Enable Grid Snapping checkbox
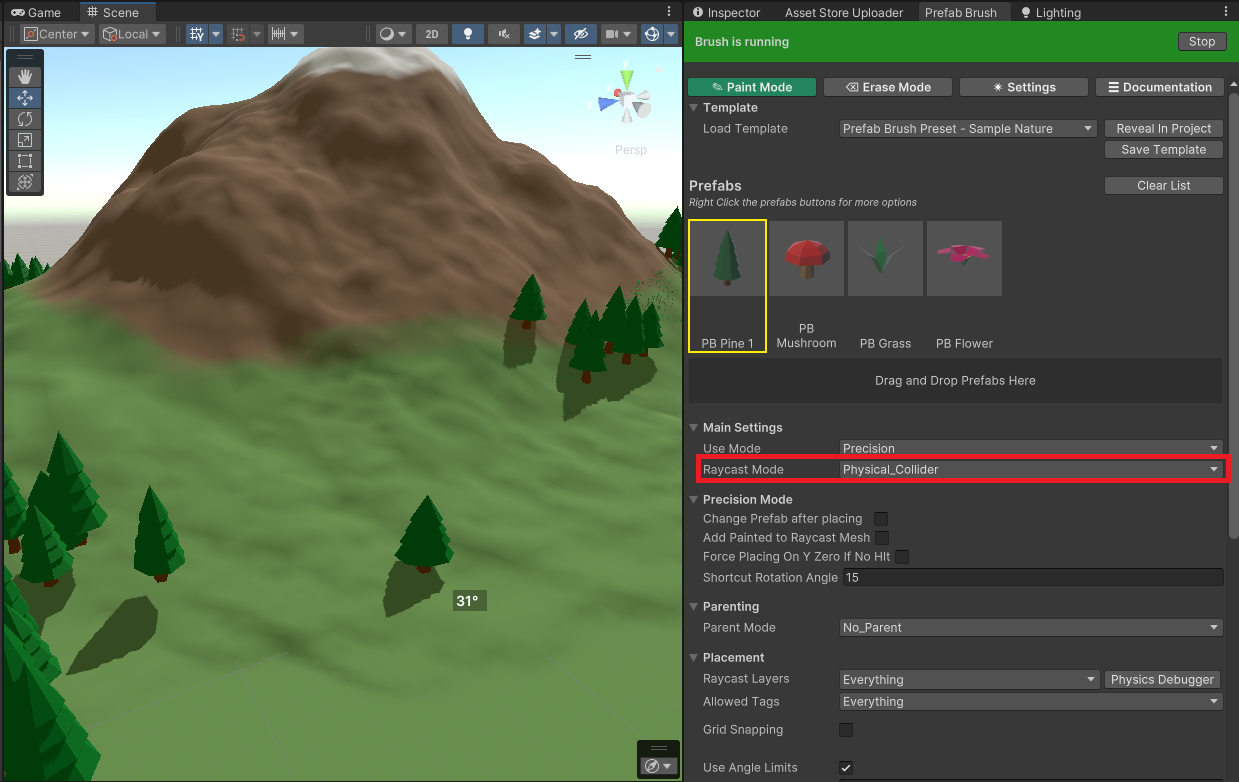Image resolution: width=1239 pixels, height=782 pixels. (x=846, y=730)
